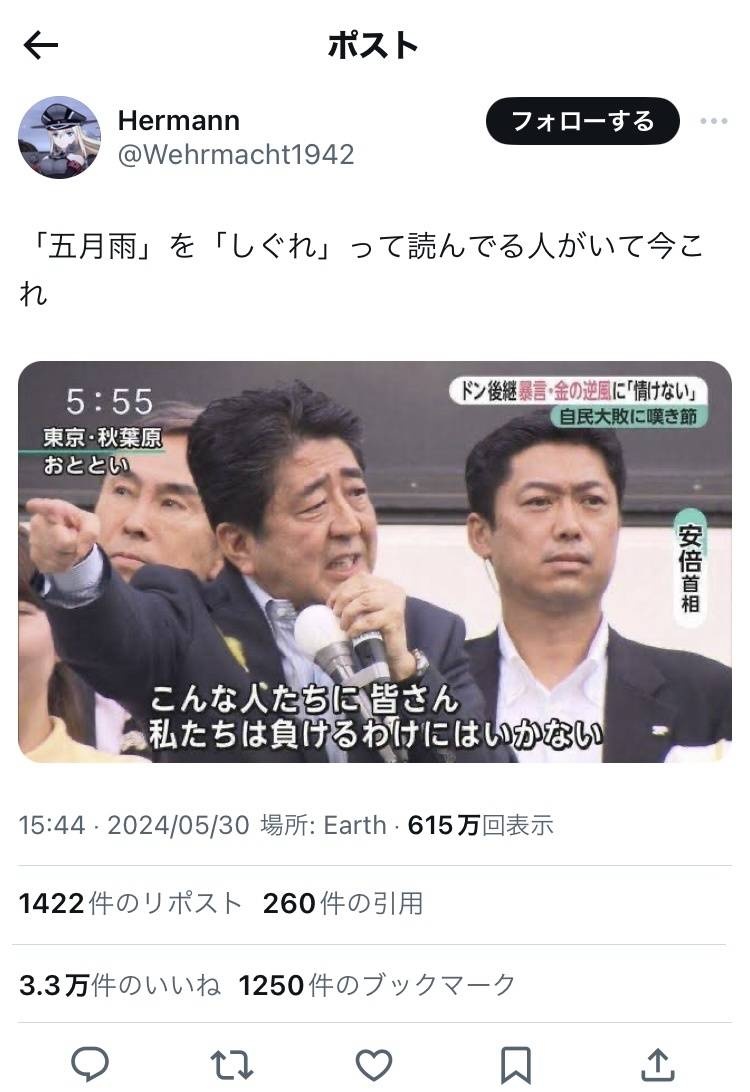Bookmark the post with bookmark icon
Screen dimensions: 750x1092
click(516, 1065)
